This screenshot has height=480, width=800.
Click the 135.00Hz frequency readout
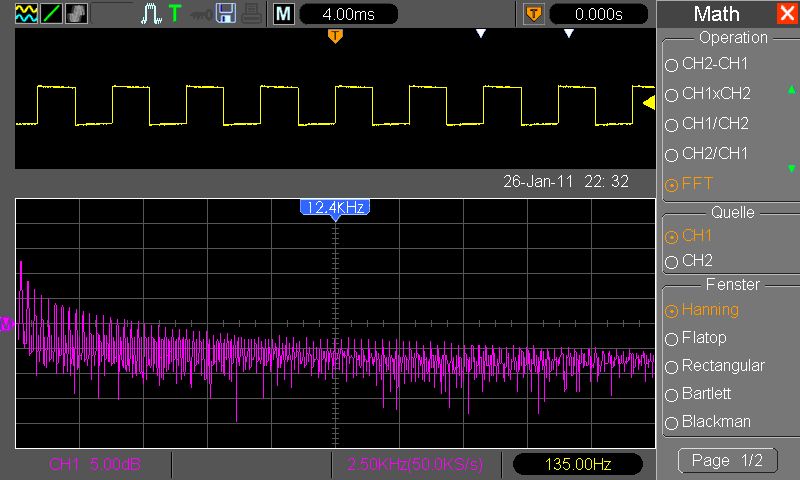[578, 464]
